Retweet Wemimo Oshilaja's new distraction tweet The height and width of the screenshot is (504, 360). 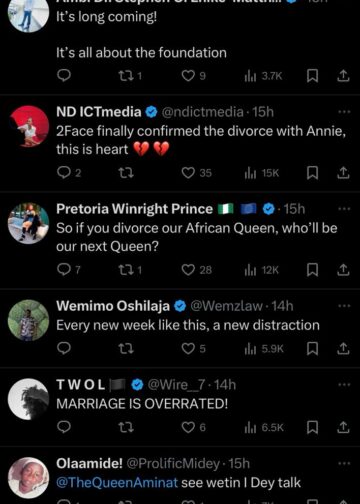[126, 349]
